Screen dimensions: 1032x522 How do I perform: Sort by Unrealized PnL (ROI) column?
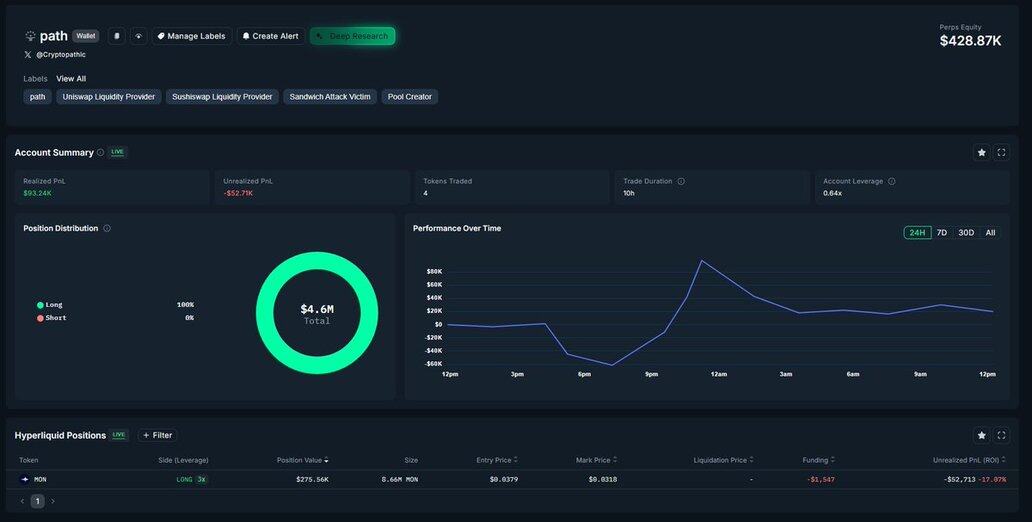(x=976, y=460)
